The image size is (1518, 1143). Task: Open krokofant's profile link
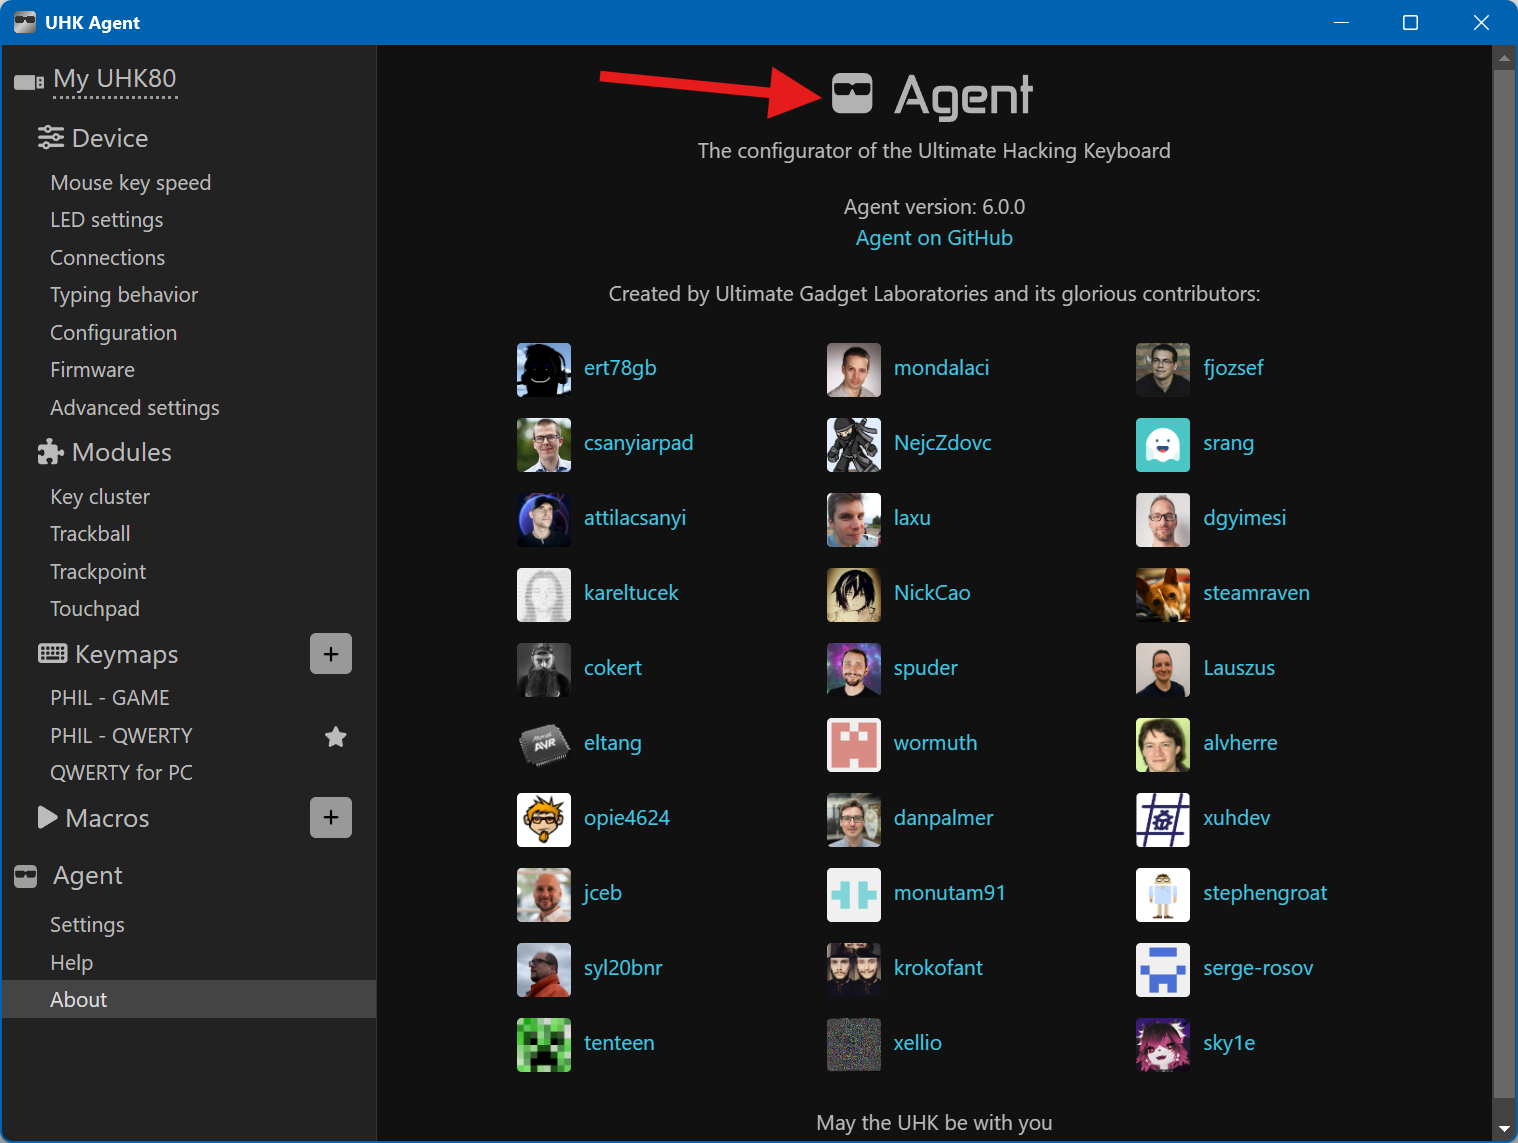pos(938,968)
